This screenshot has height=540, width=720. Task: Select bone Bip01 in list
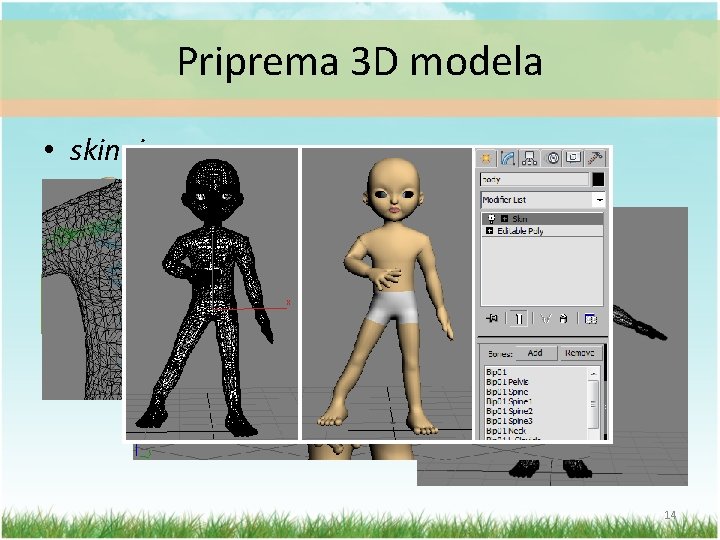click(536, 372)
